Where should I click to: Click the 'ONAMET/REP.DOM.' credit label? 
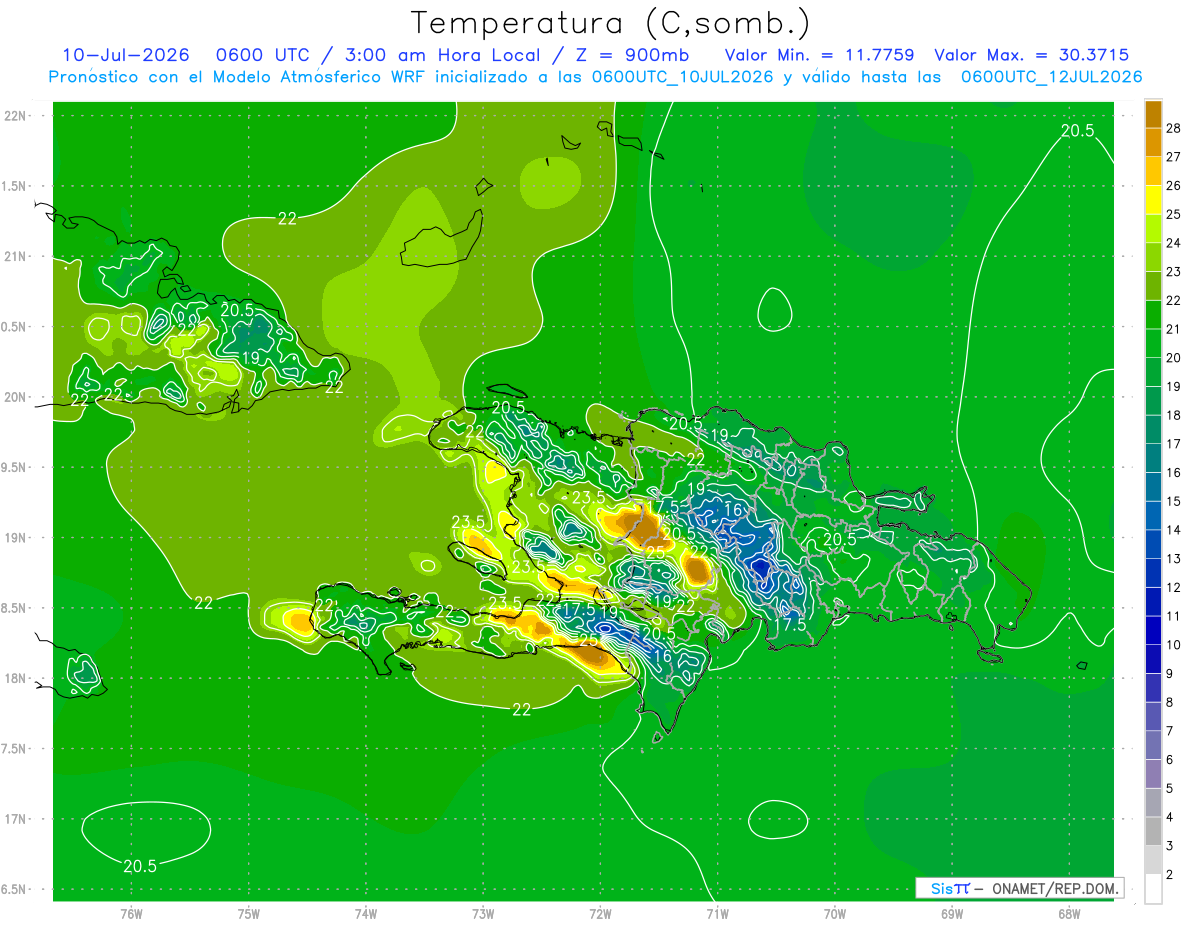tap(1054, 888)
